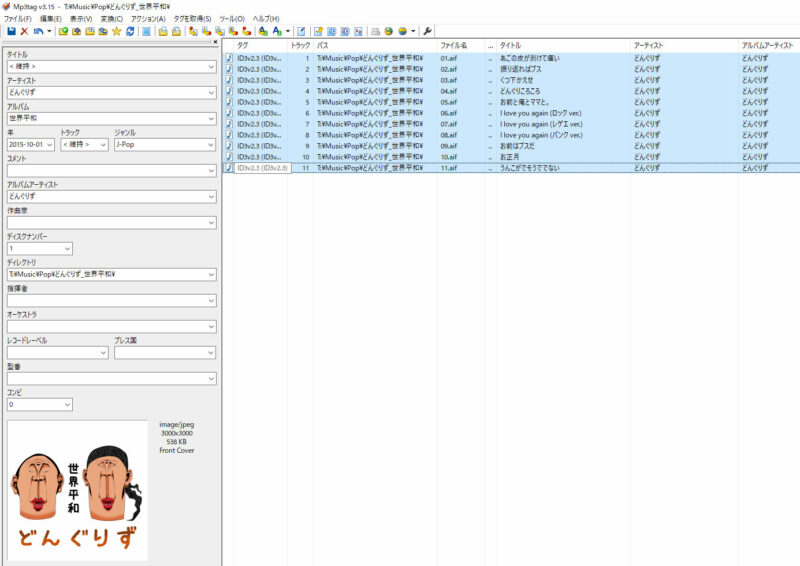Expand the Actions dropdown arrow in toolbar
The width and height of the screenshot is (800, 566).
click(288, 31)
